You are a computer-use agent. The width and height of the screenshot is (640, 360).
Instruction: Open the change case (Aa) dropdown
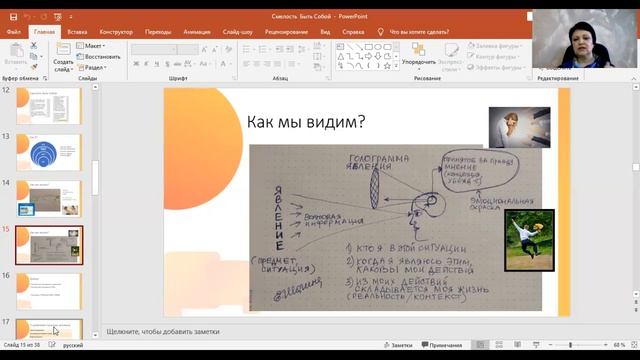pyautogui.click(x=204, y=64)
